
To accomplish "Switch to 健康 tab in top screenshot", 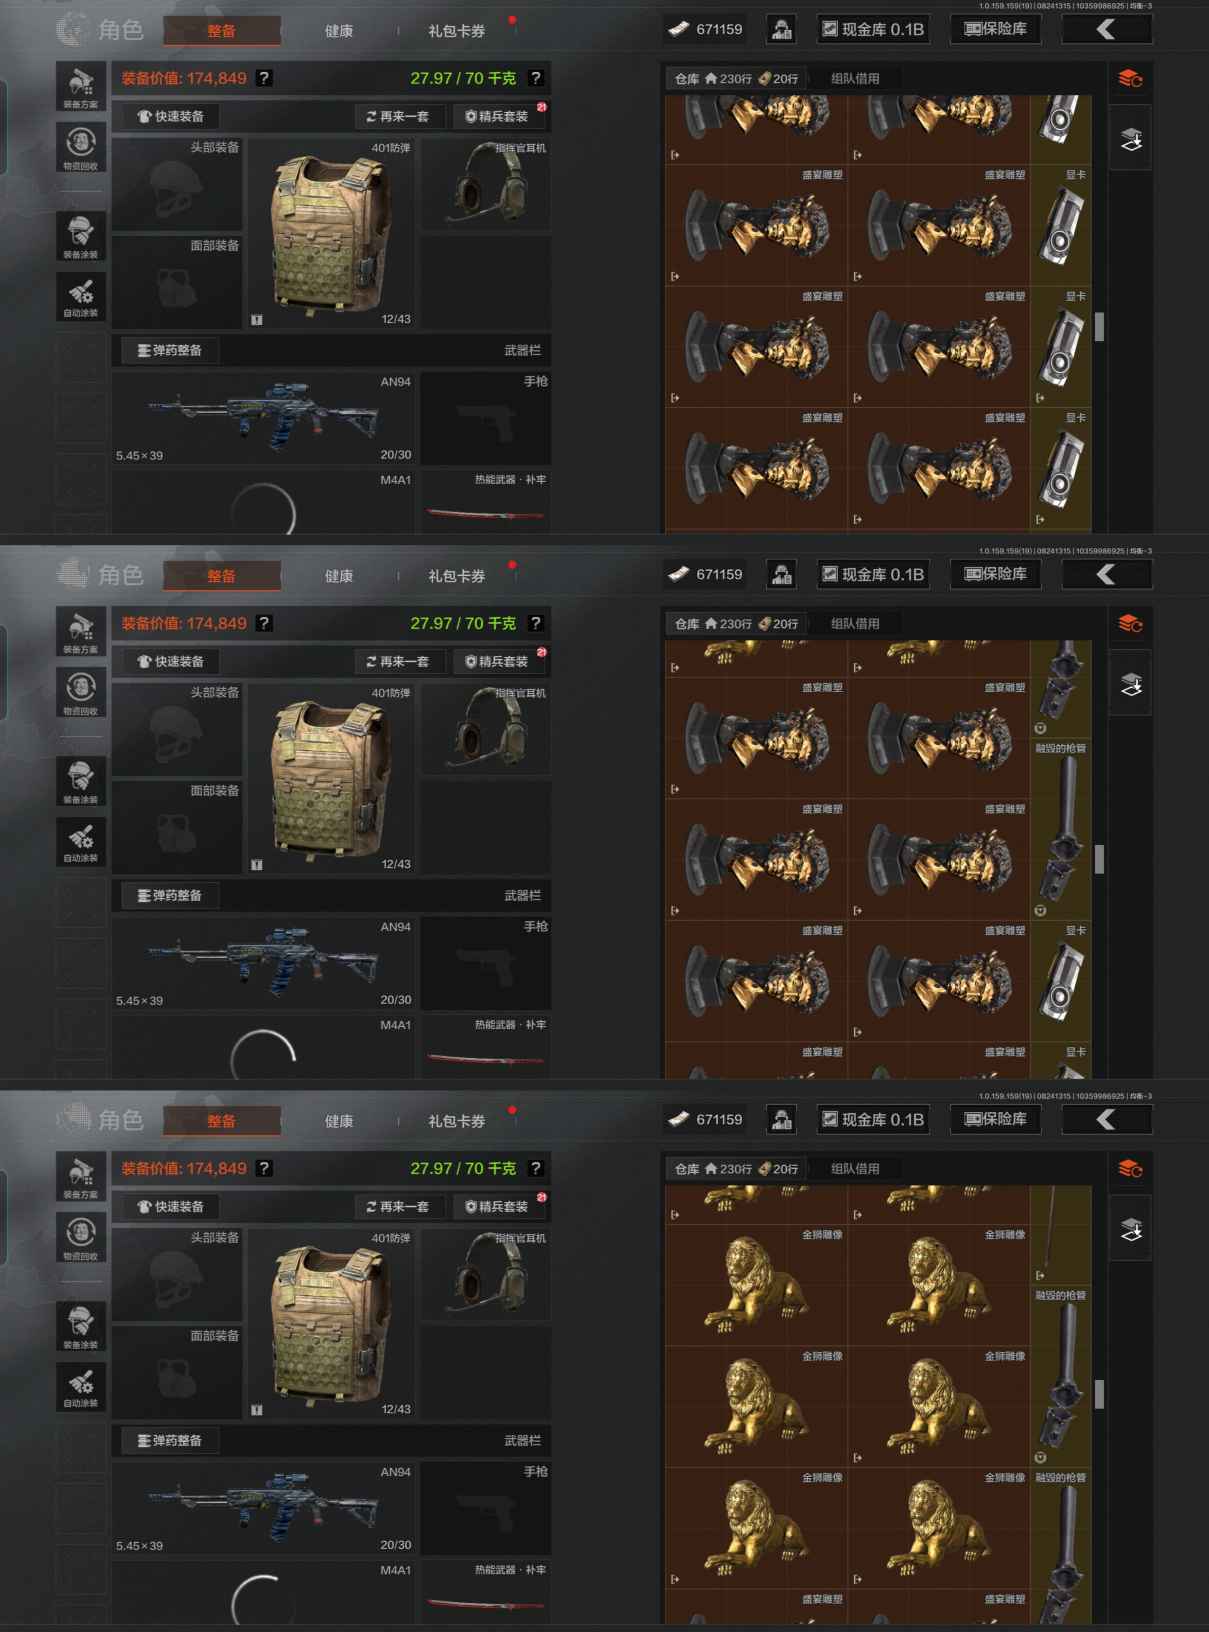I will tap(339, 31).
